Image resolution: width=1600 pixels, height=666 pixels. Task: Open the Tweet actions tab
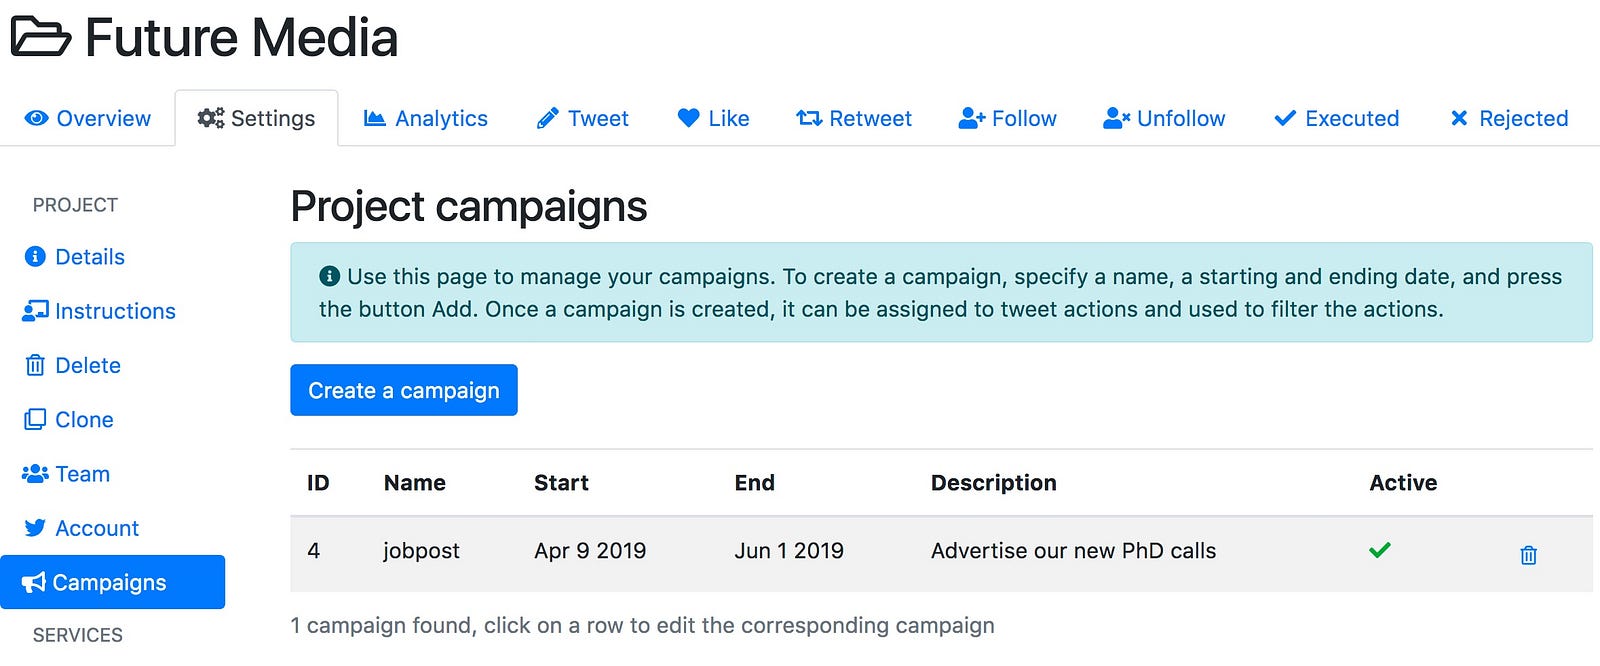point(583,118)
